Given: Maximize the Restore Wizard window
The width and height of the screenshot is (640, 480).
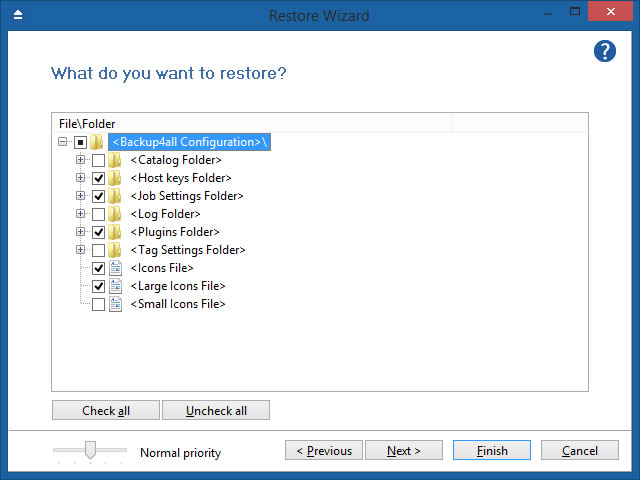Looking at the screenshot, I should (575, 11).
